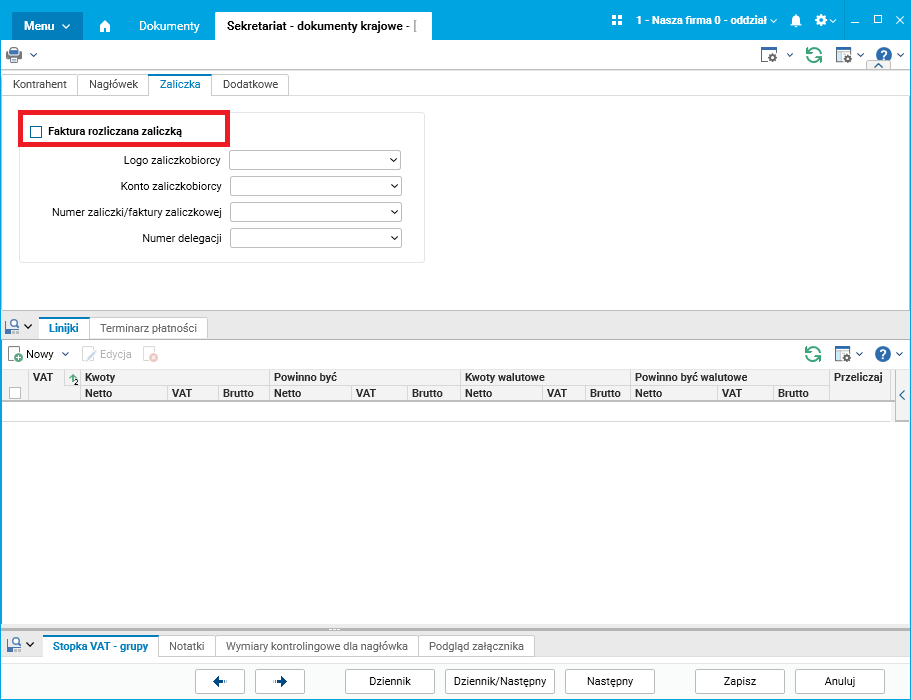Open the notifications bell
This screenshot has height=700, width=911.
(796, 20)
